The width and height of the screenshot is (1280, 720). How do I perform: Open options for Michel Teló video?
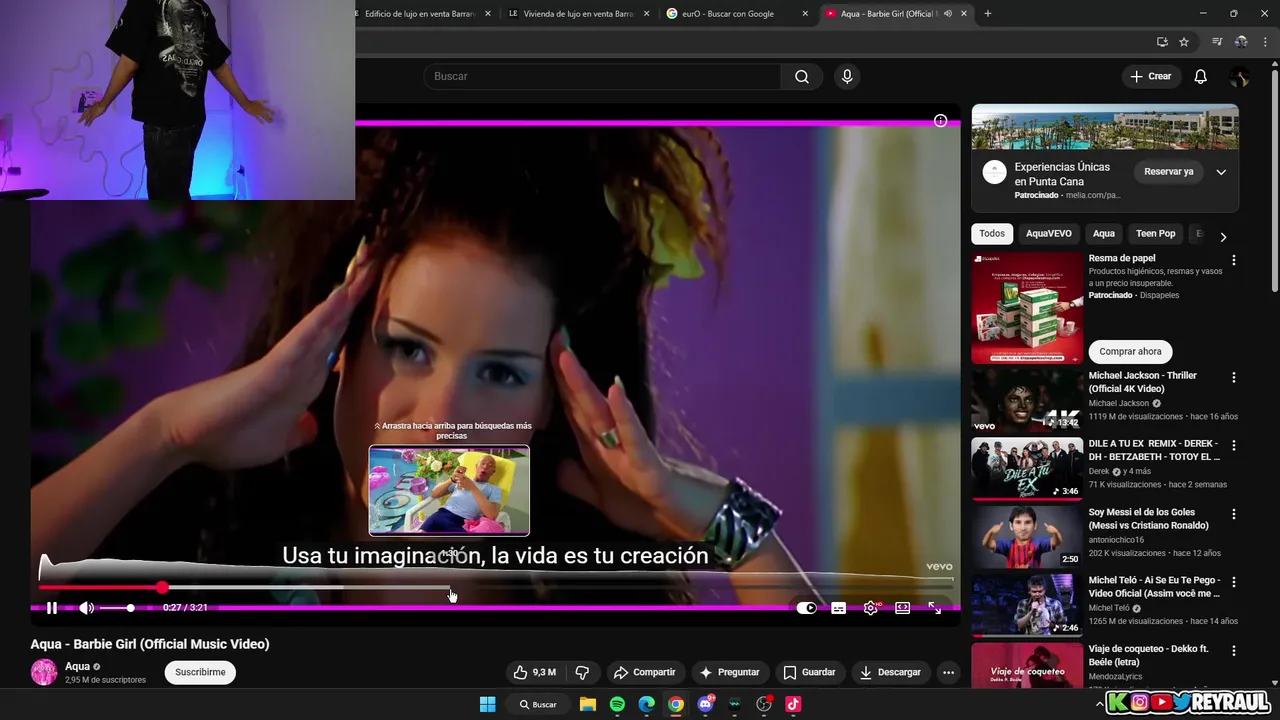(1233, 582)
